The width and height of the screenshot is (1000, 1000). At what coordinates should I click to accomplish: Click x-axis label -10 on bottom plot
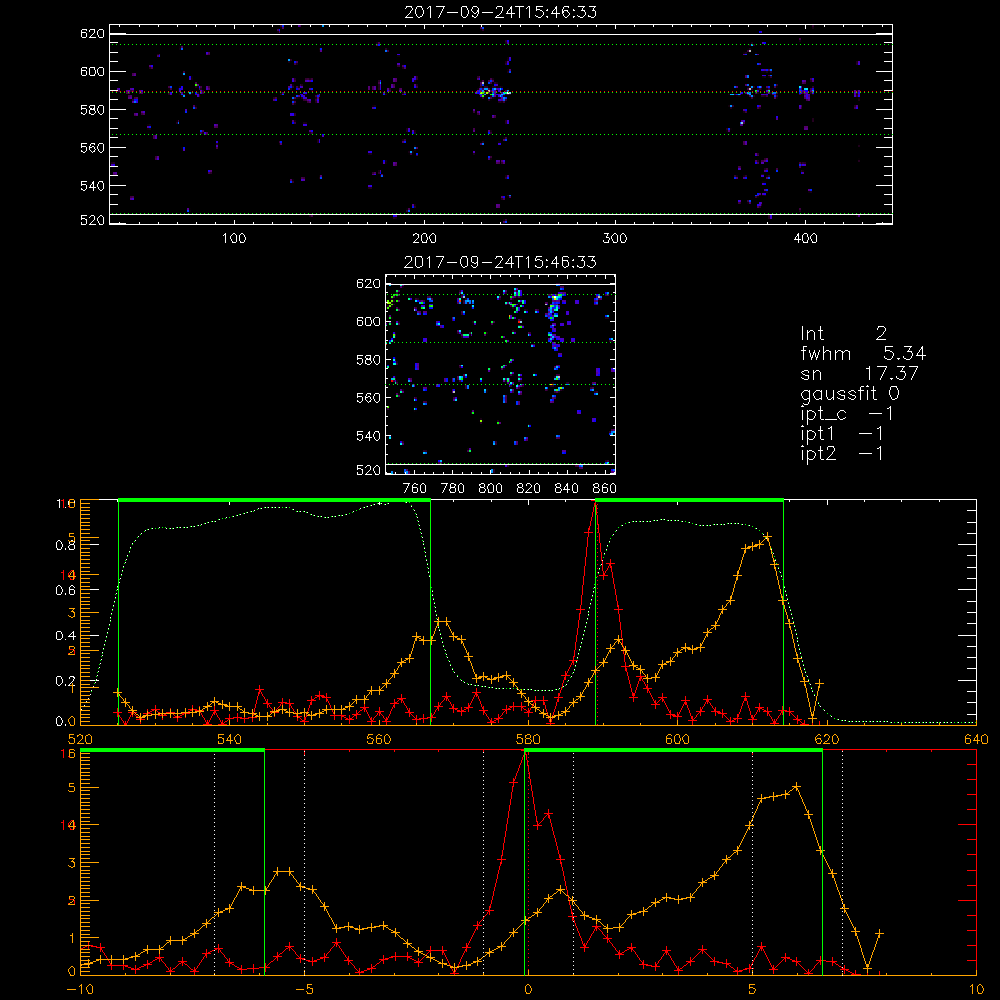(80, 990)
